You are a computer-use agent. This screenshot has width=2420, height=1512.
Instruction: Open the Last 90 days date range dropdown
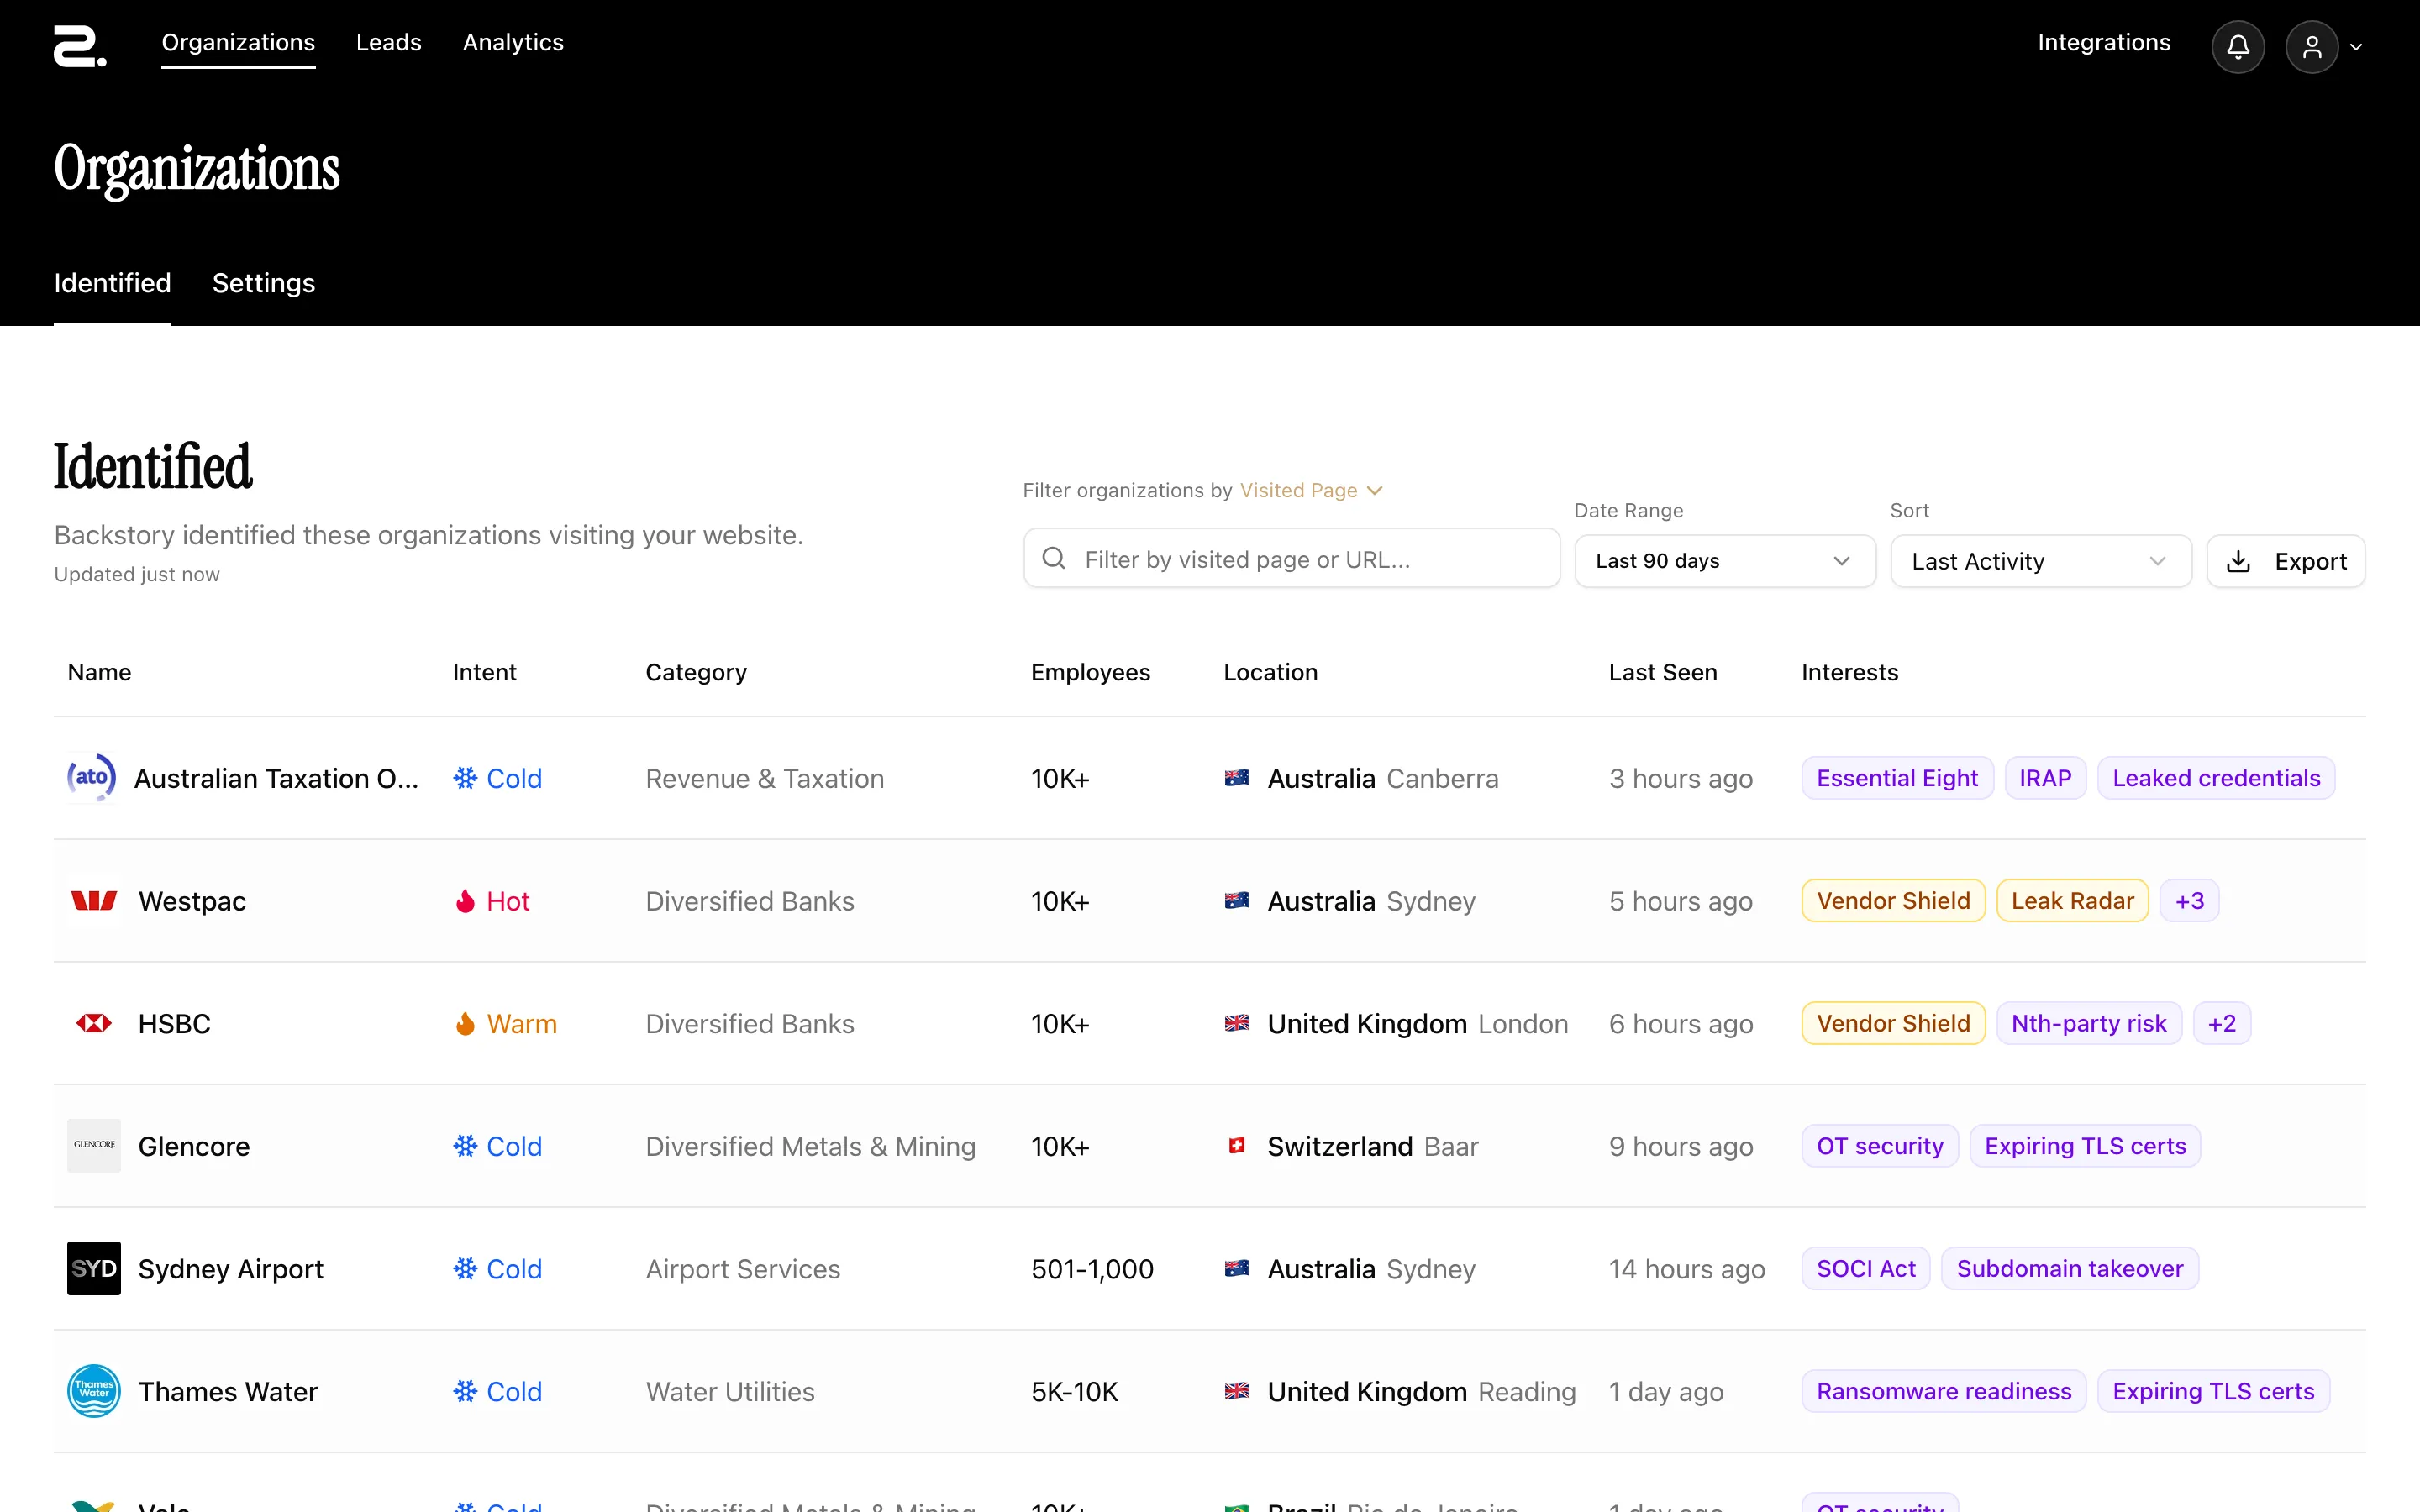coord(1725,561)
